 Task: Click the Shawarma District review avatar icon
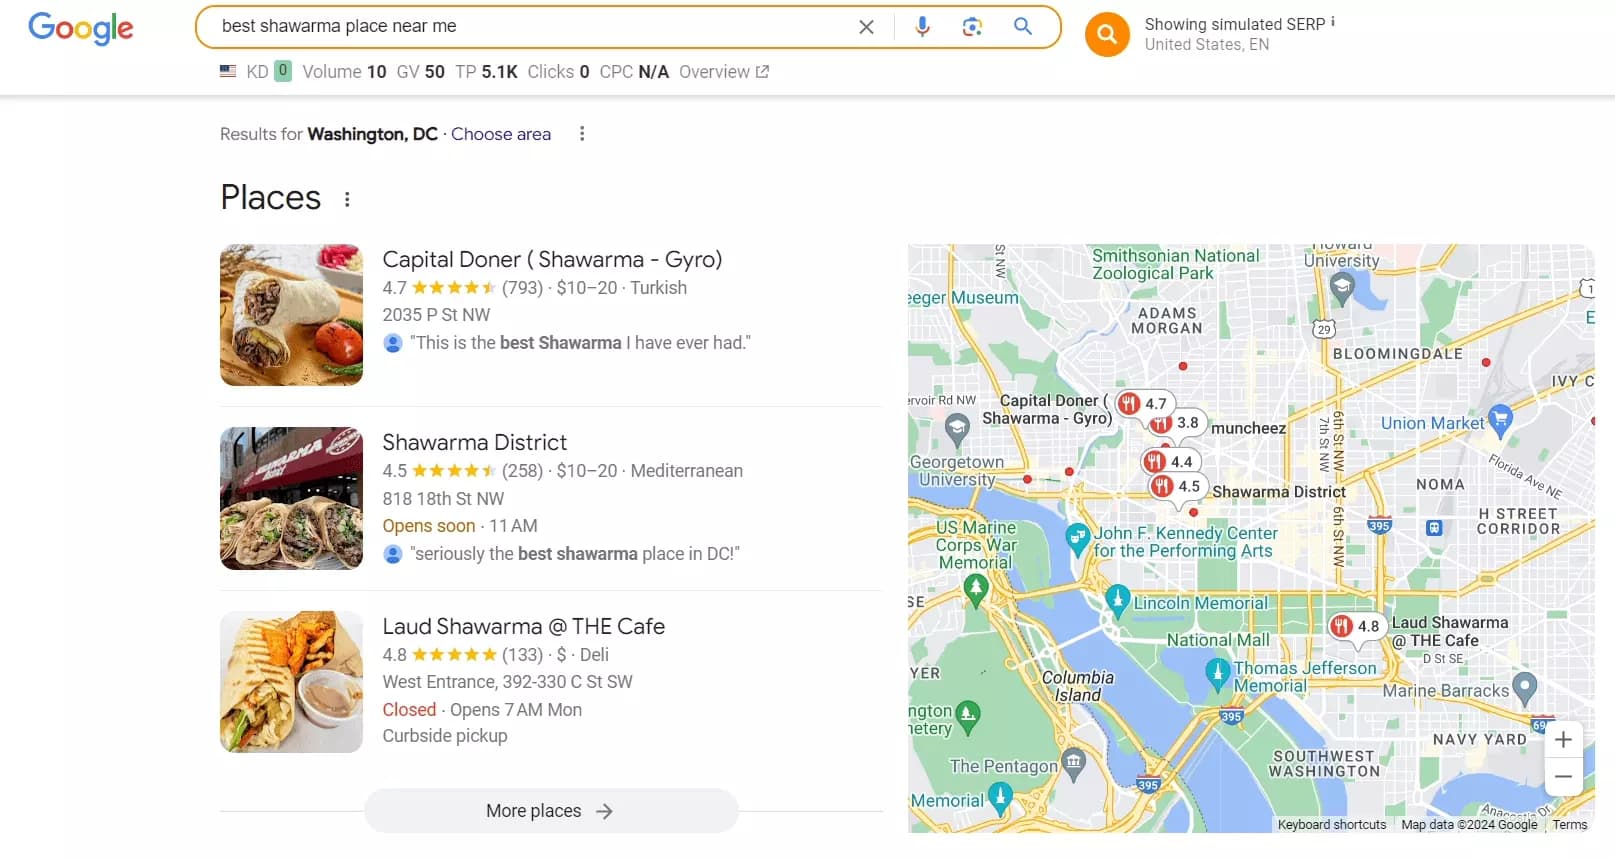pos(393,554)
